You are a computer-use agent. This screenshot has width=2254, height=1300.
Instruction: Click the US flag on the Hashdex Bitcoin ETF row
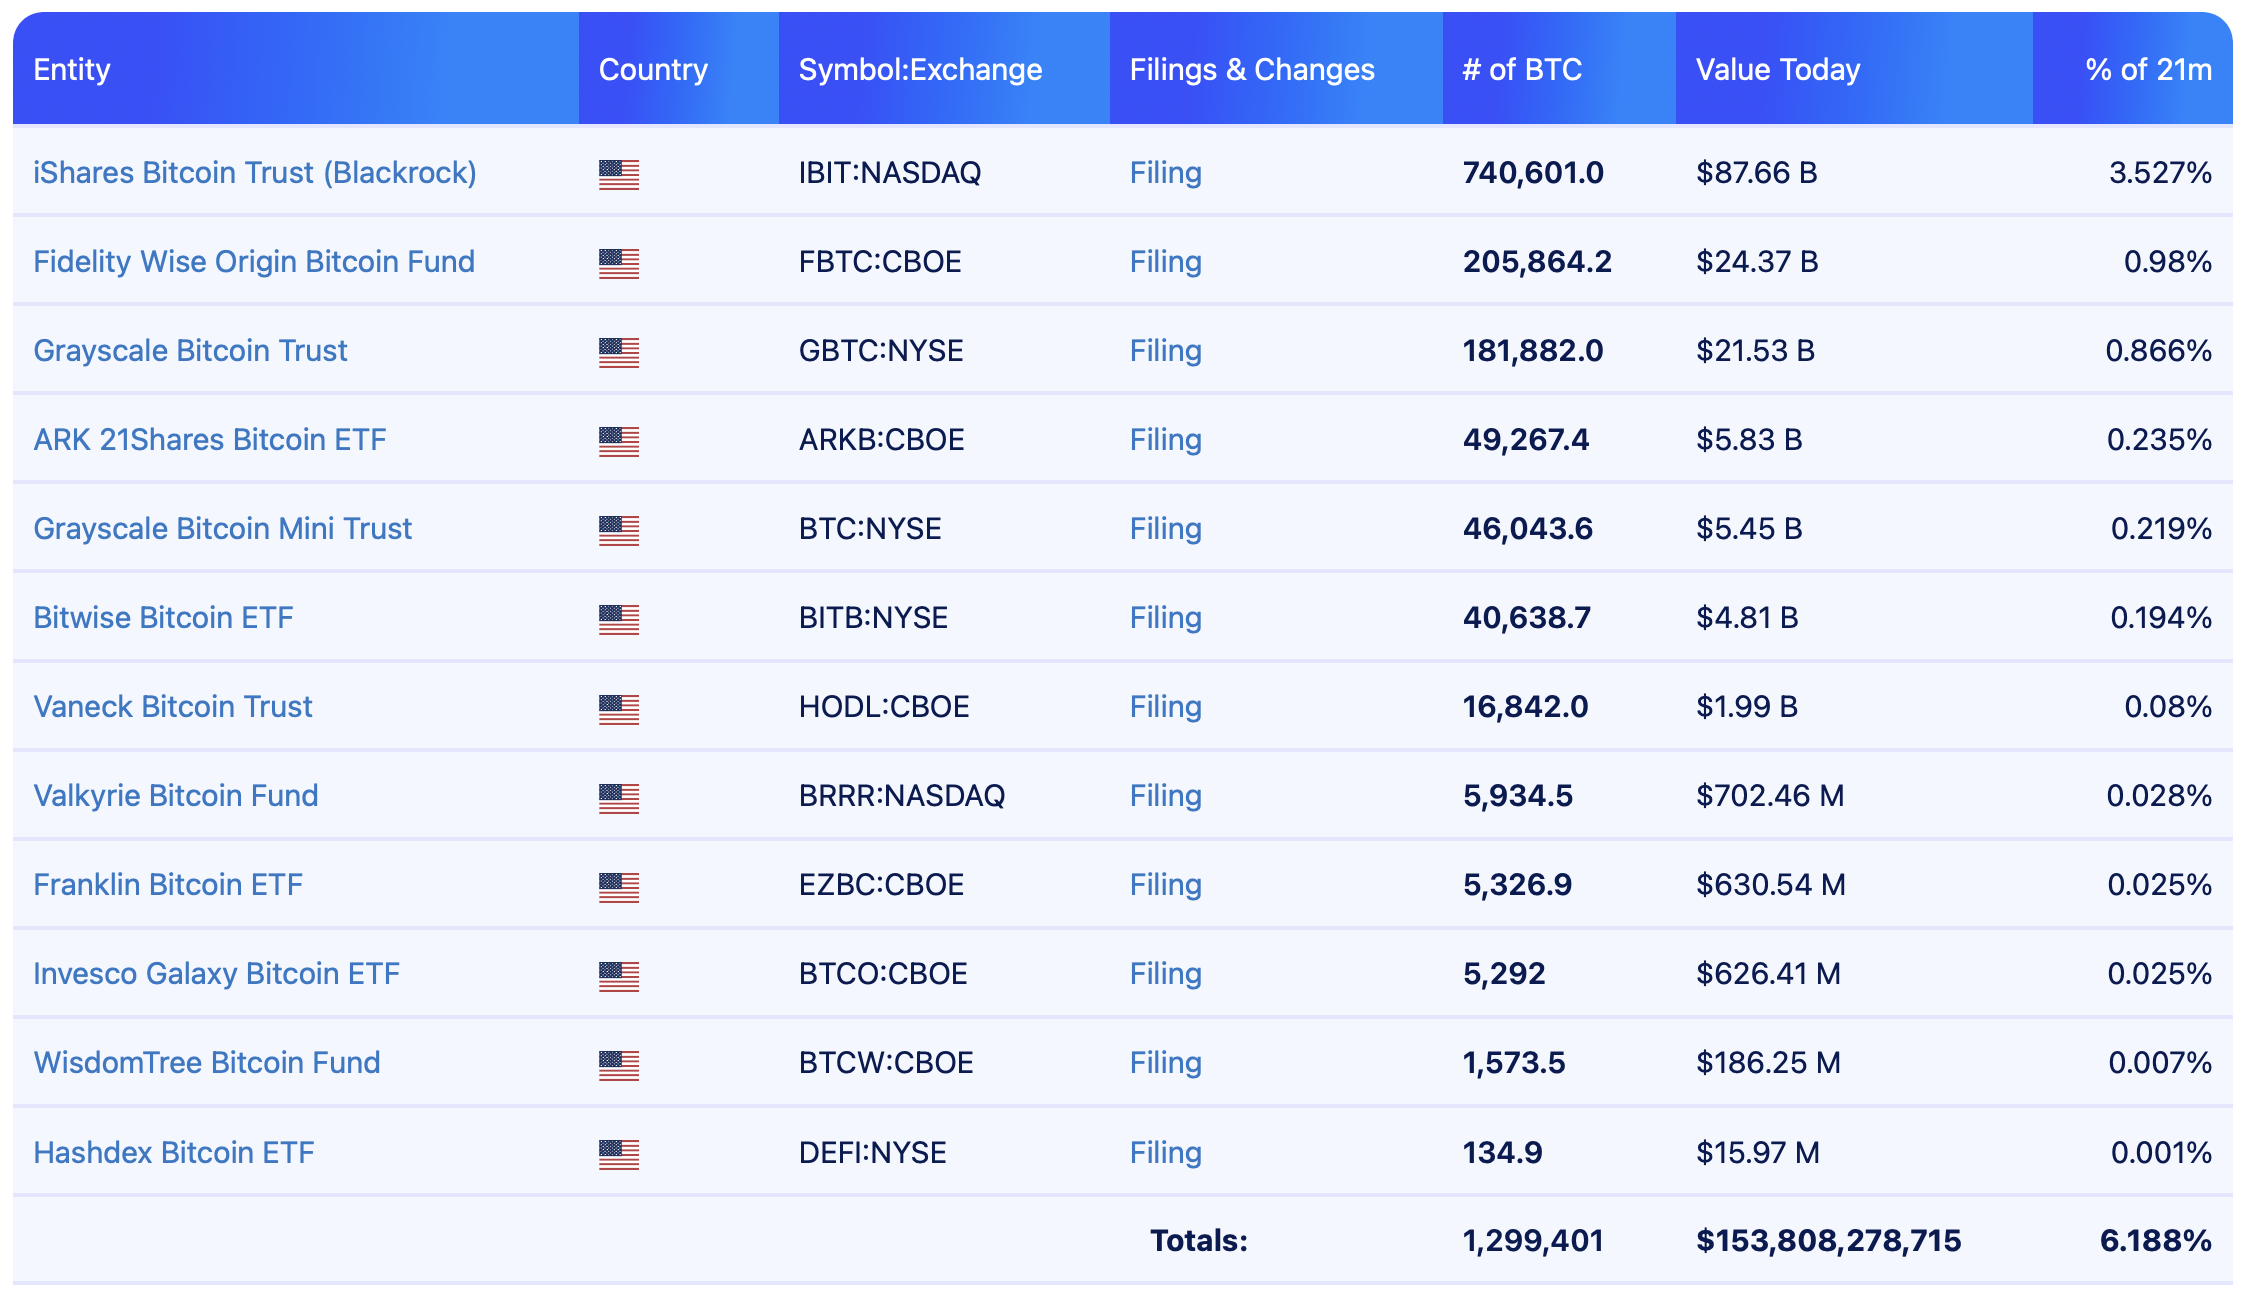click(x=617, y=1152)
